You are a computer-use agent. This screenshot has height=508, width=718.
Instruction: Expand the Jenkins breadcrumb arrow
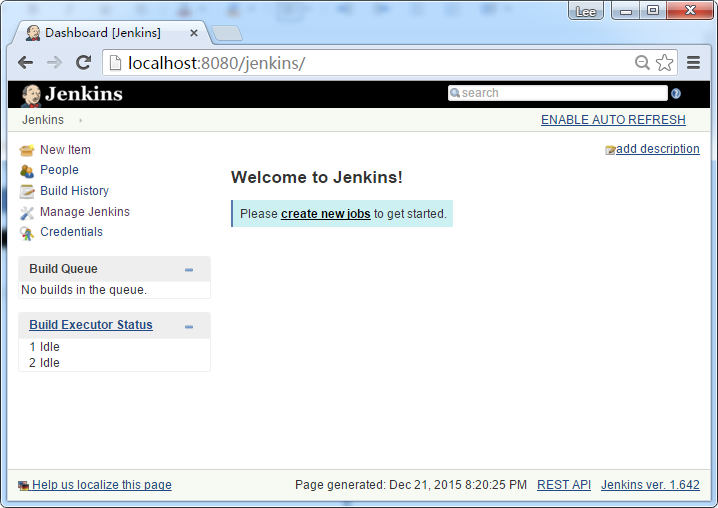tap(81, 120)
